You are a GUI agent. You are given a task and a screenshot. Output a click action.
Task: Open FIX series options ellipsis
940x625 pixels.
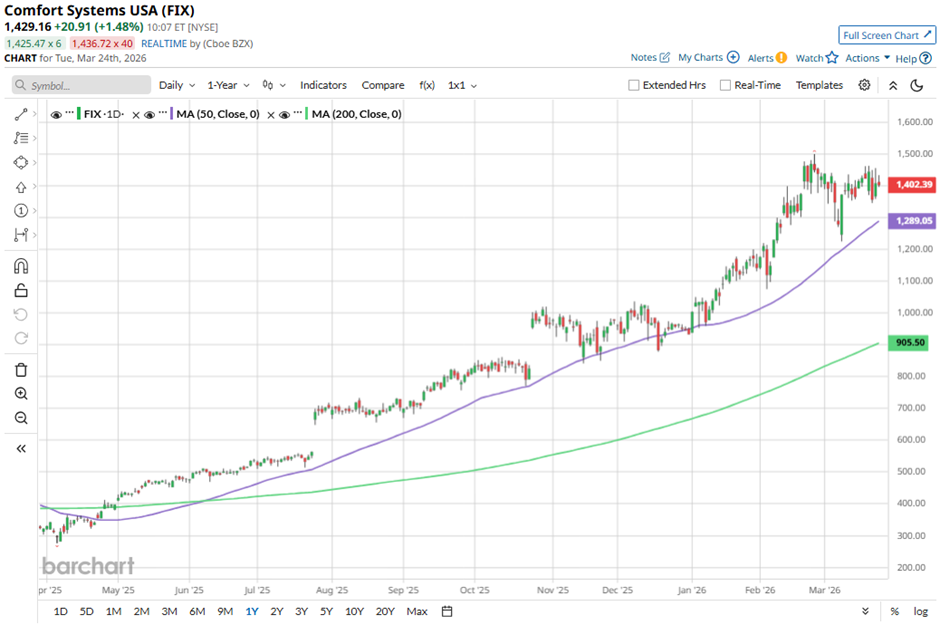(70, 112)
